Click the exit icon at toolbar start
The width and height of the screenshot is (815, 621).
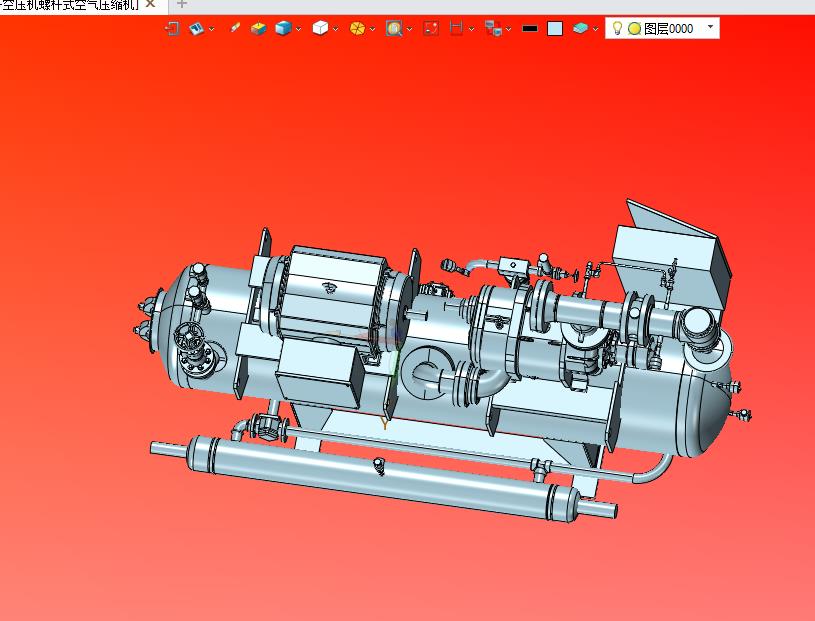click(171, 28)
